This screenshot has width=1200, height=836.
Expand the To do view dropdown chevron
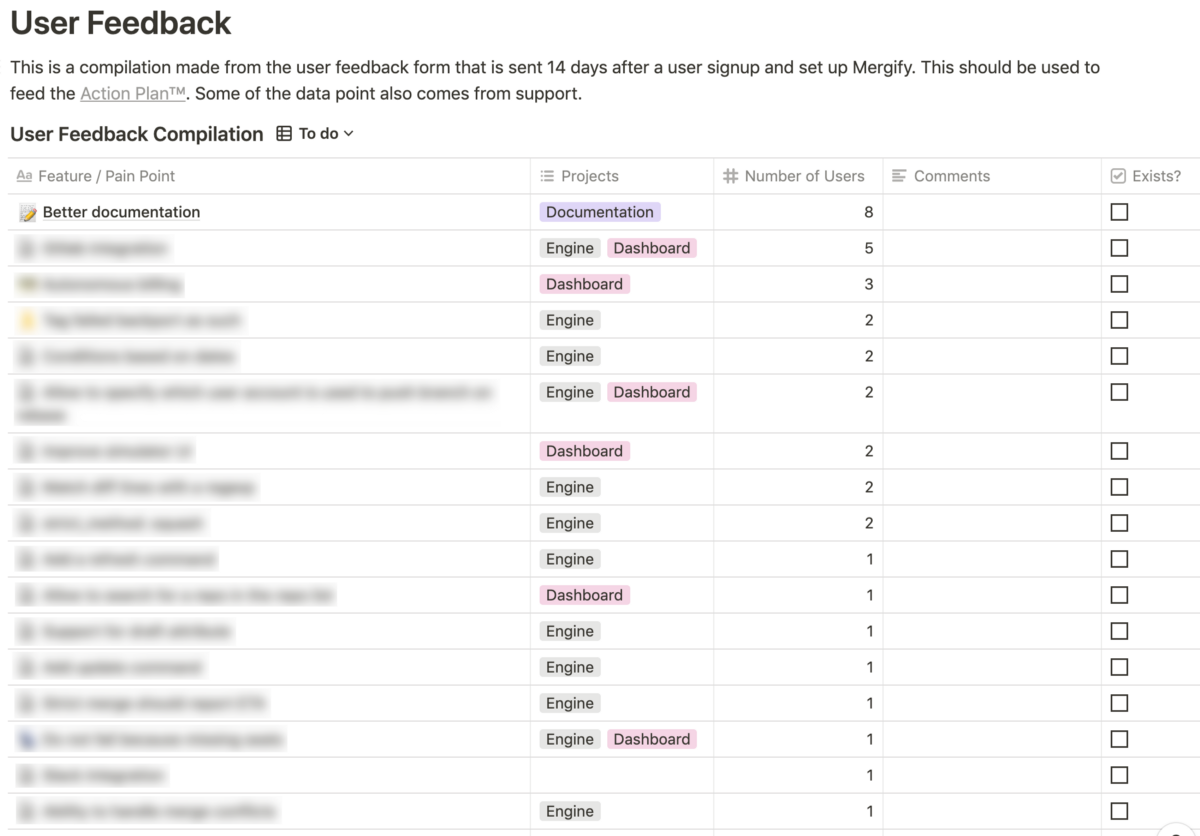349,134
